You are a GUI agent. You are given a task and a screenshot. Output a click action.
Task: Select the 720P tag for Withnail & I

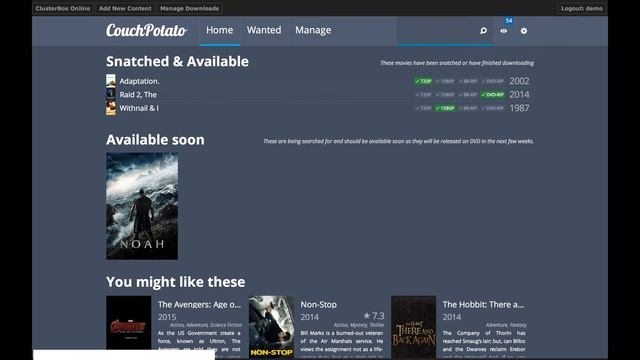(x=423, y=108)
